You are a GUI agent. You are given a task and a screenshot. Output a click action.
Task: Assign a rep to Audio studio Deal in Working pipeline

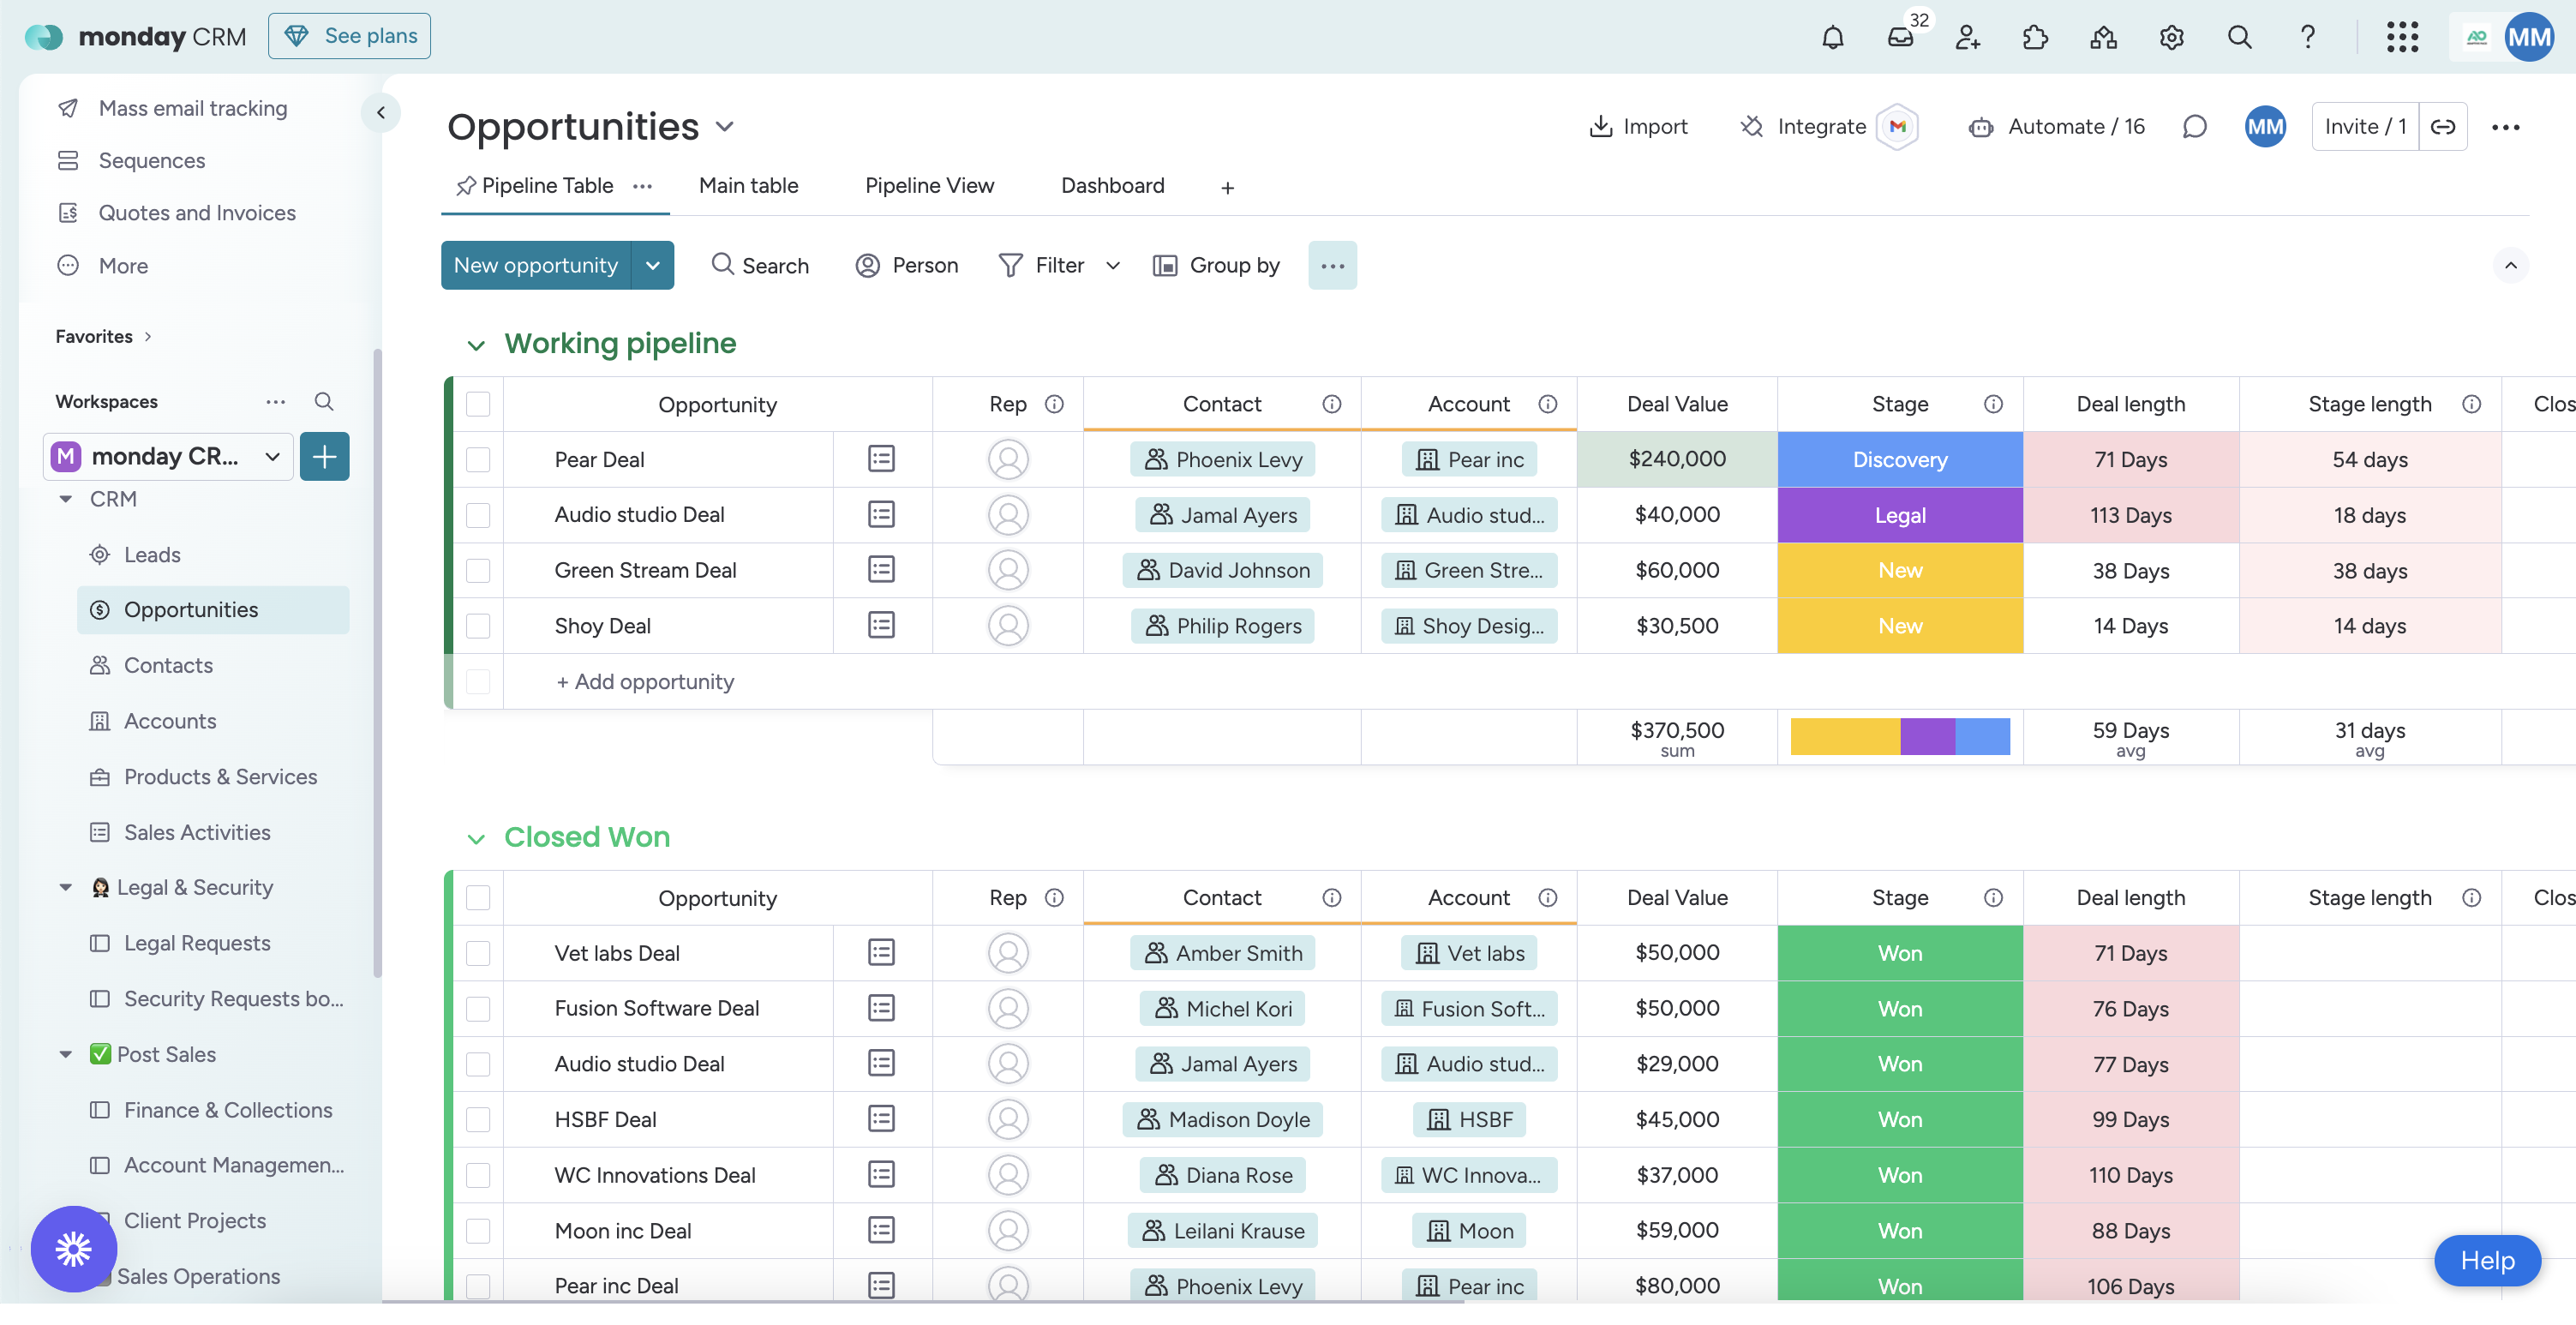tap(1008, 515)
